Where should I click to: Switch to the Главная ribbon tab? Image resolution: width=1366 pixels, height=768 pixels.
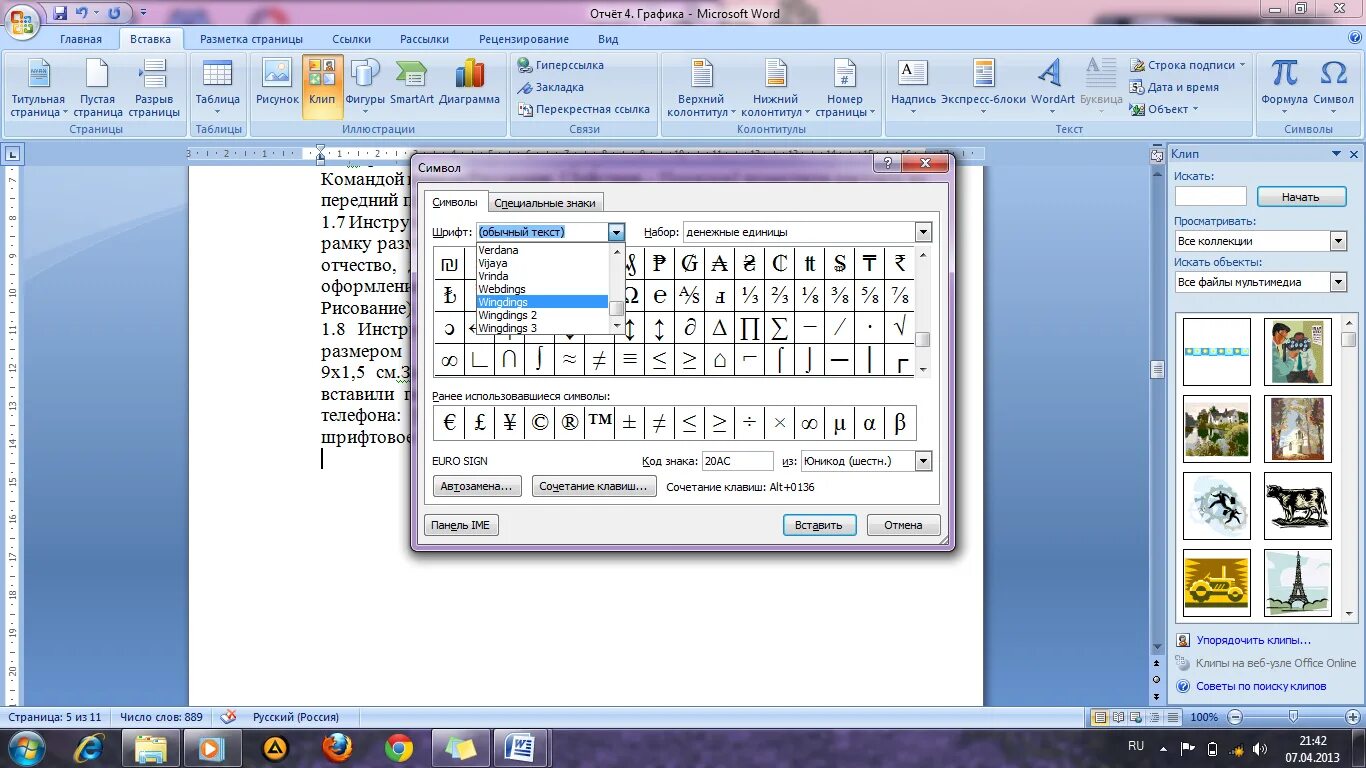81,39
